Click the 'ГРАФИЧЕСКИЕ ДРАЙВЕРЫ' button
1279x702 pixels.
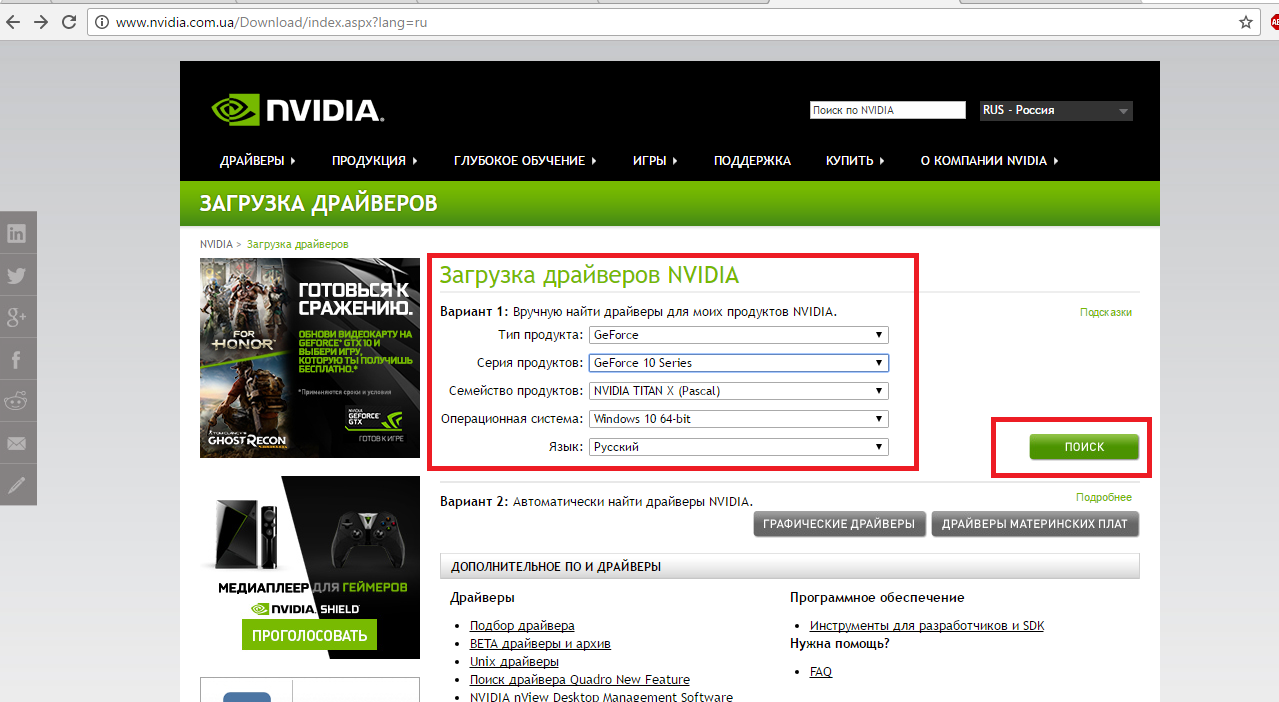[x=838, y=524]
